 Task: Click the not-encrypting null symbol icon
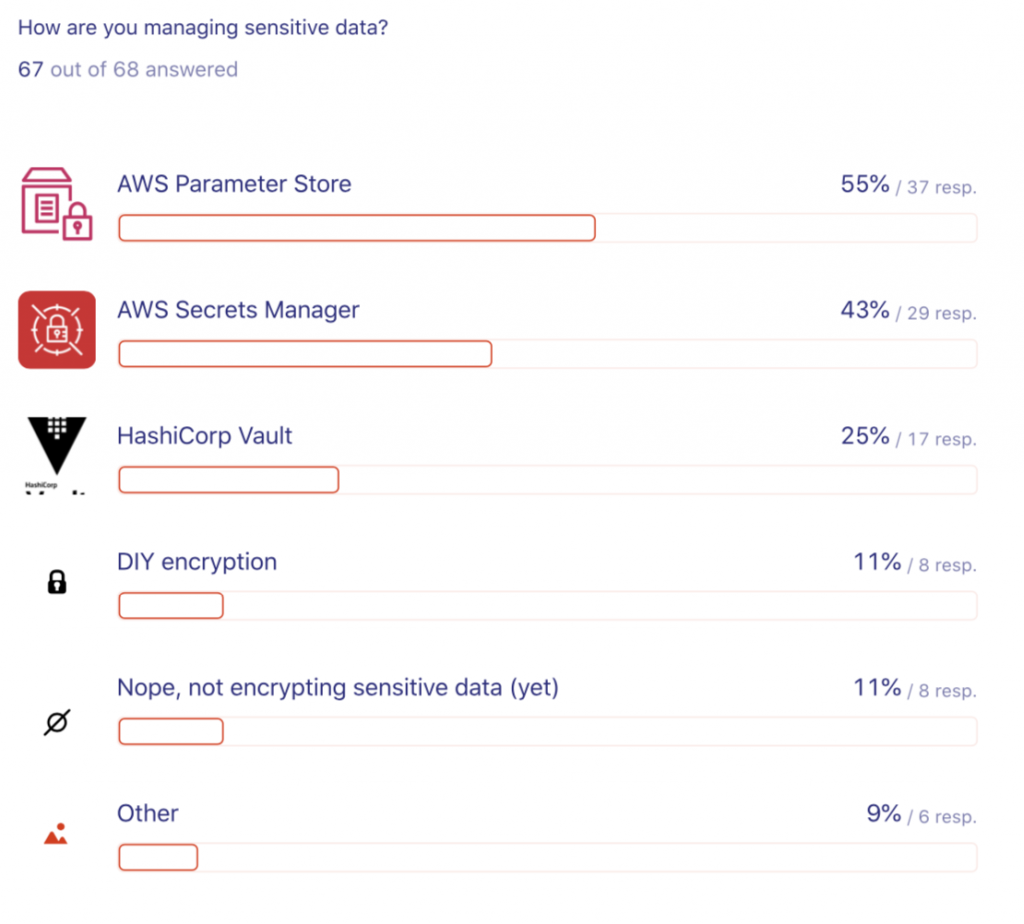click(x=57, y=722)
